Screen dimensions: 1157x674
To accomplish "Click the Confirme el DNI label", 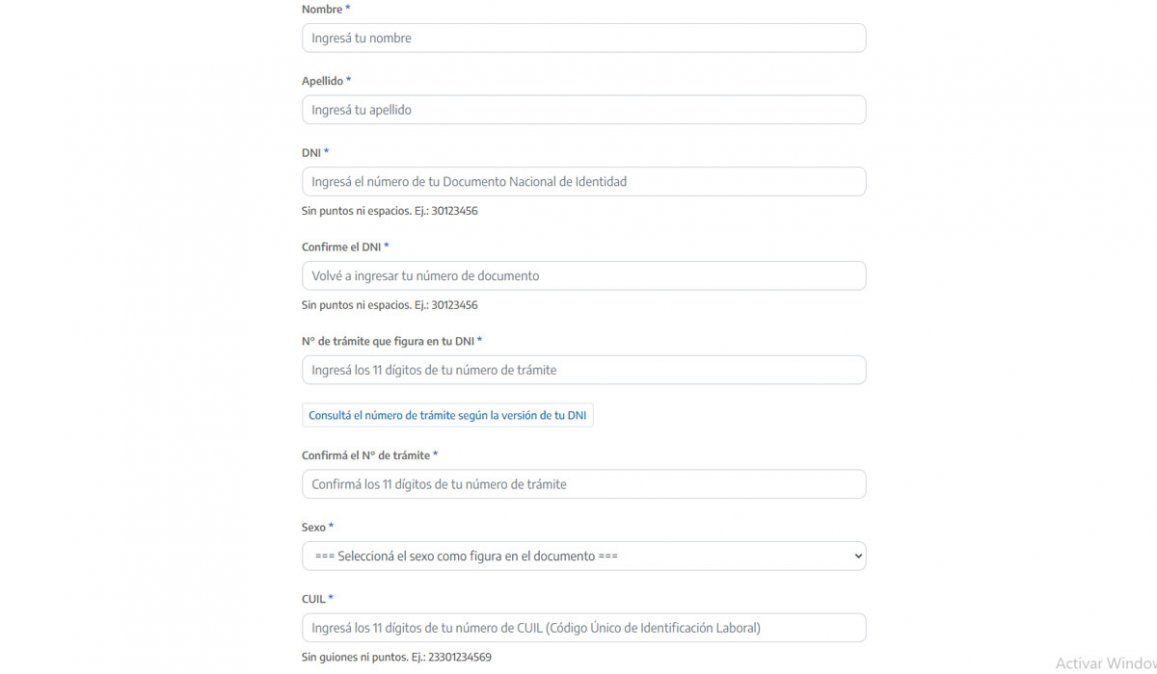I will coord(341,247).
